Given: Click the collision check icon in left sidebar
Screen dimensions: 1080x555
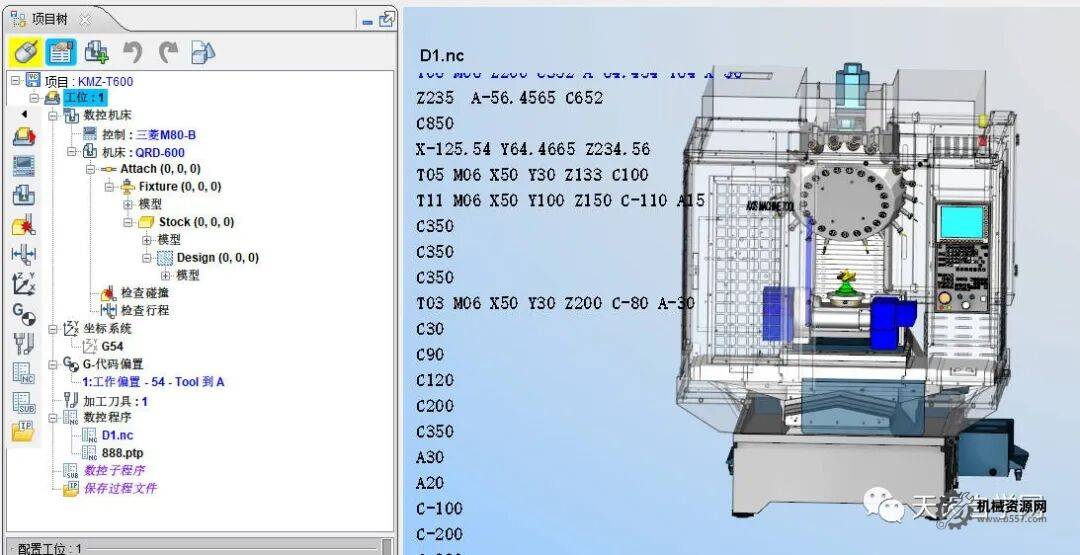Looking at the screenshot, I should (x=23, y=225).
